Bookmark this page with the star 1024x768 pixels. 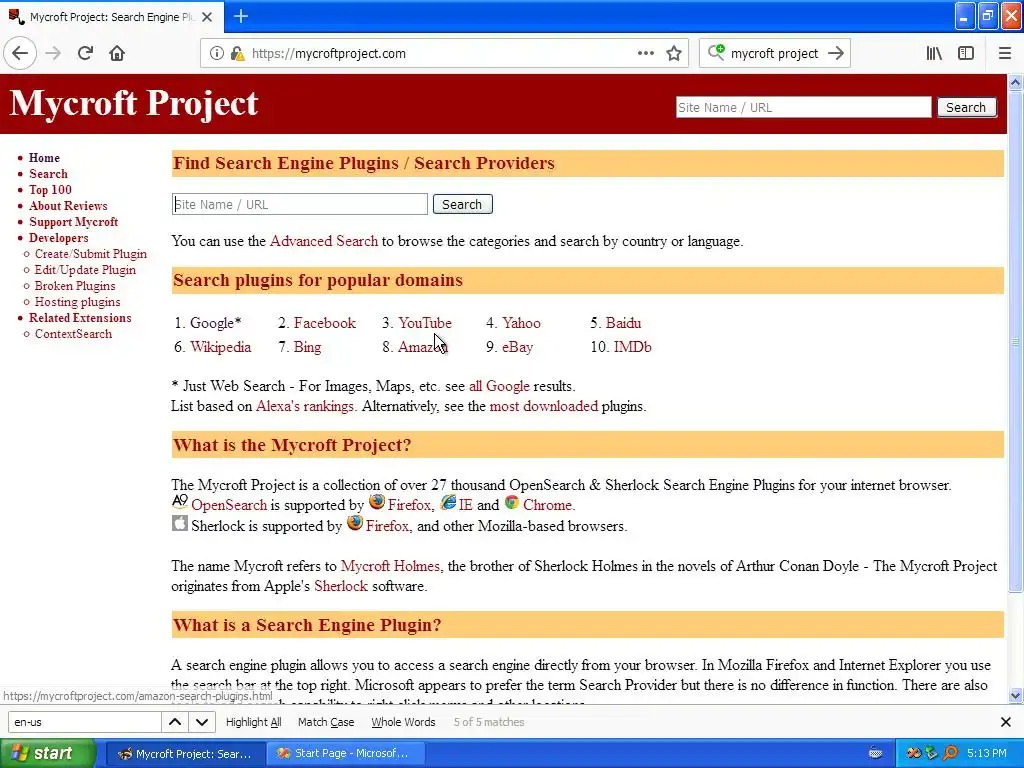pos(674,54)
